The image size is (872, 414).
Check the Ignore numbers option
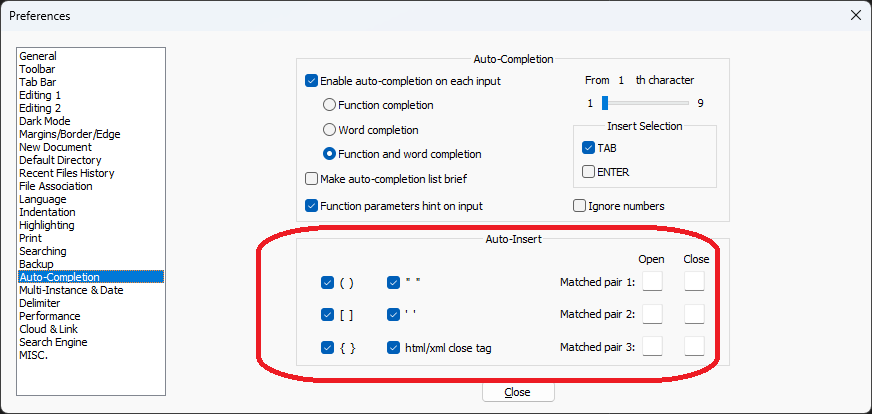point(579,206)
